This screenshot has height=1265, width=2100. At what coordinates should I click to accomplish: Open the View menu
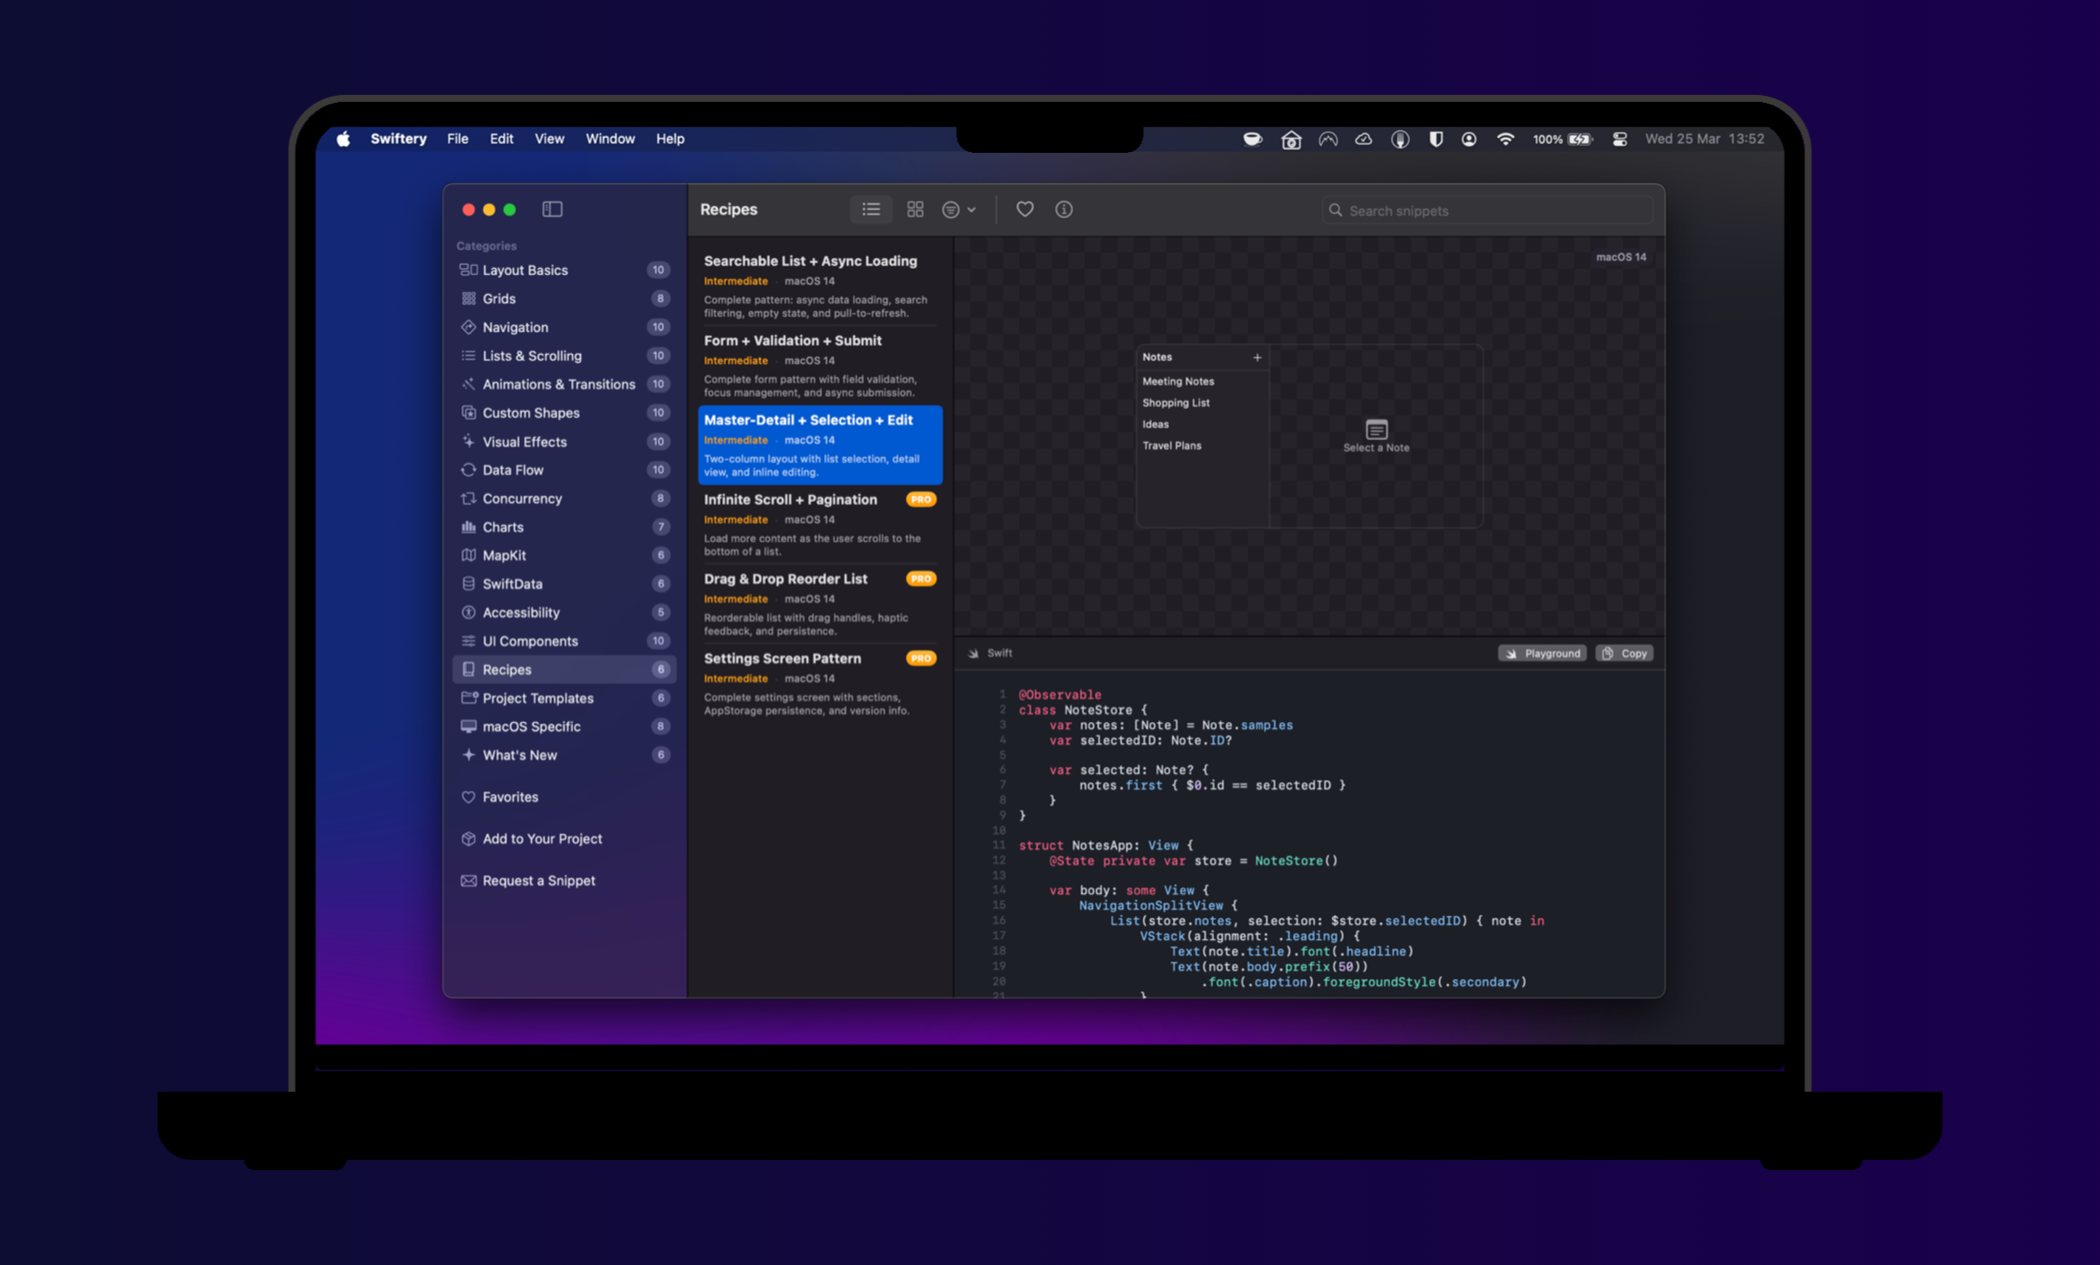(x=549, y=139)
